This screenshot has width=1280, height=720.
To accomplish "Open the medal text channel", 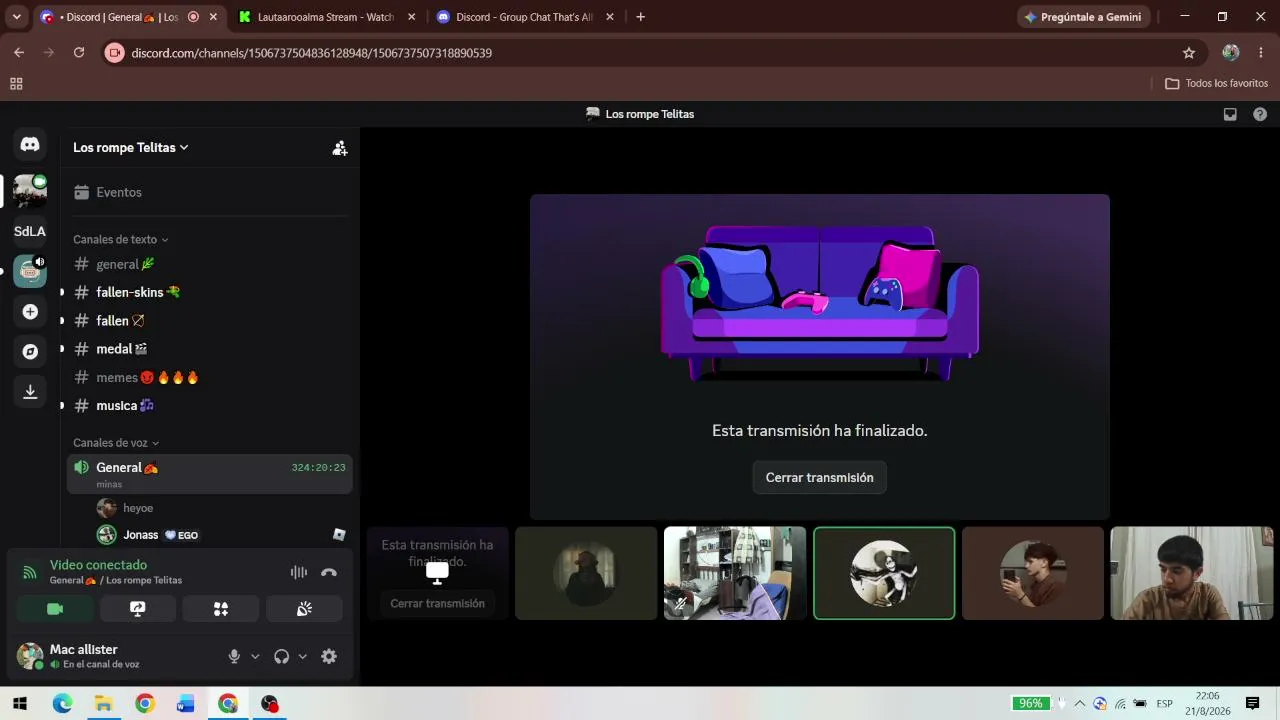I will 210,349.
